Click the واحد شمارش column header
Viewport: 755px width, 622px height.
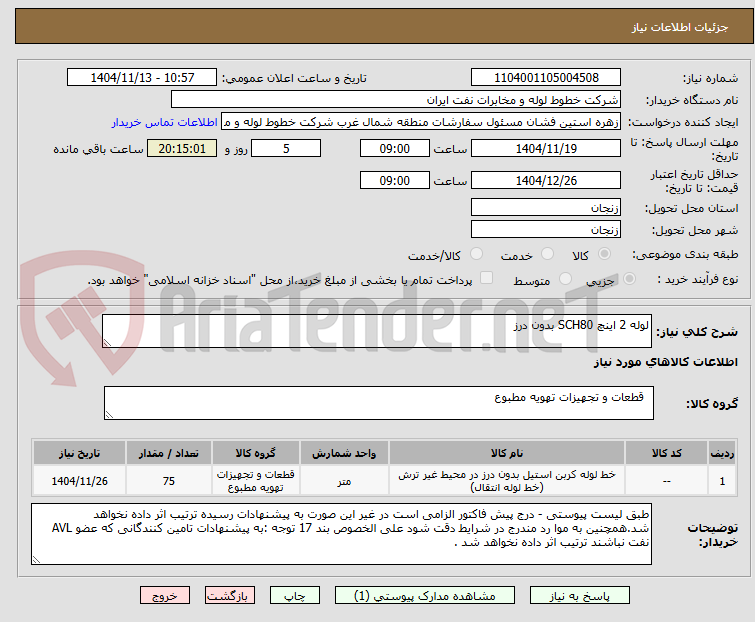344,453
